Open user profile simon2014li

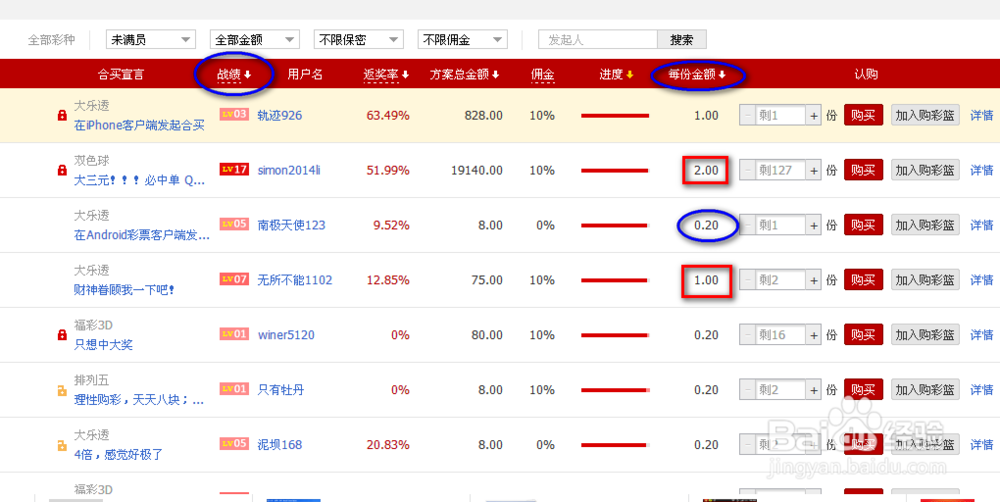click(x=289, y=170)
